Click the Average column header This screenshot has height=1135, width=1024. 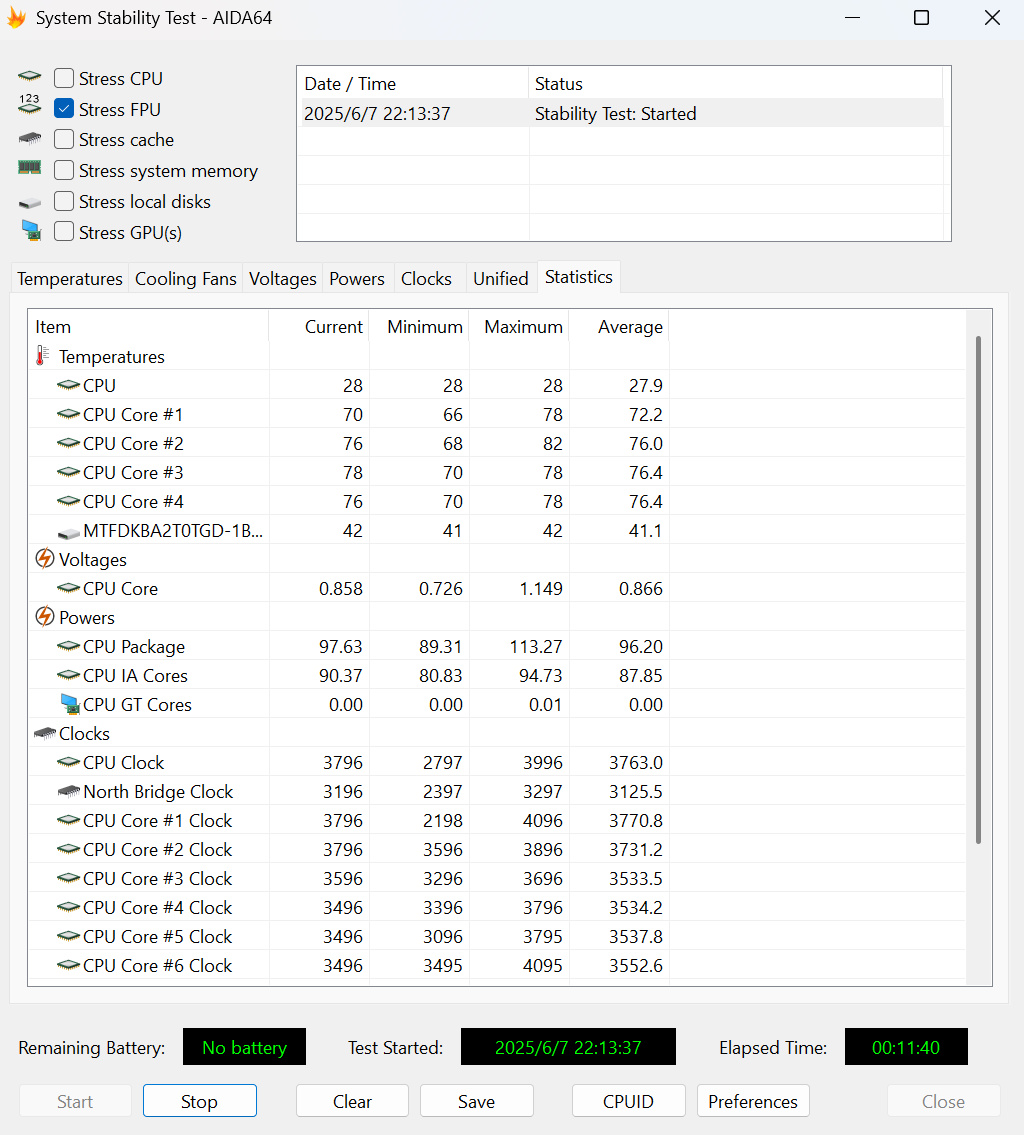[x=619, y=326]
